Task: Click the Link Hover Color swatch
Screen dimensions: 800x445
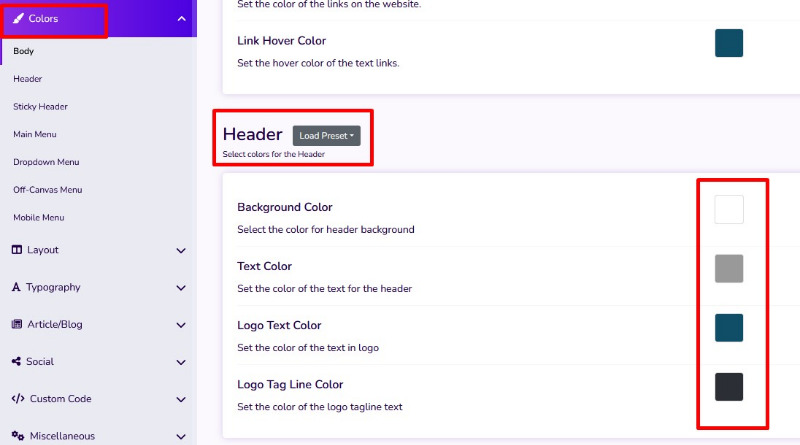Action: pos(729,43)
